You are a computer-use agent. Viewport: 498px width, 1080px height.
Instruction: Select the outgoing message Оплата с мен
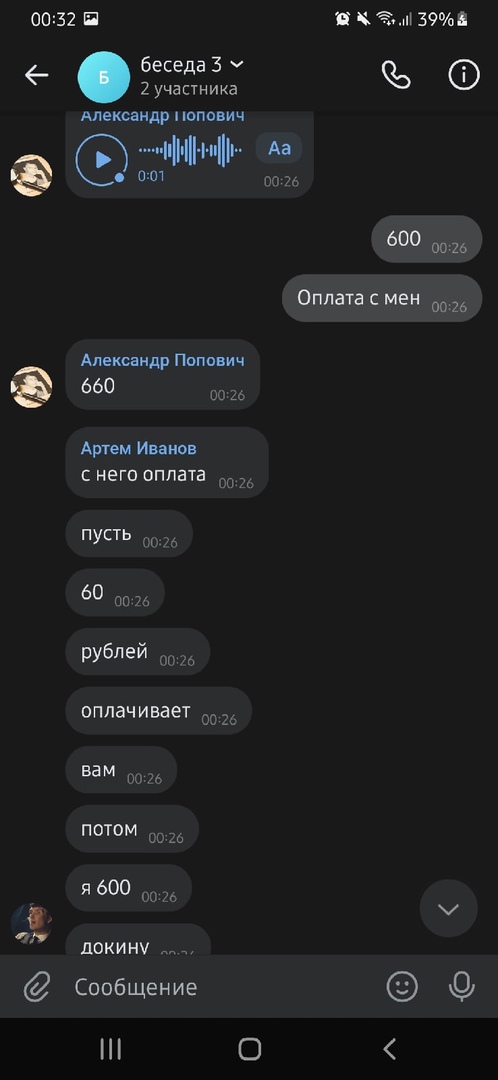coord(382,298)
